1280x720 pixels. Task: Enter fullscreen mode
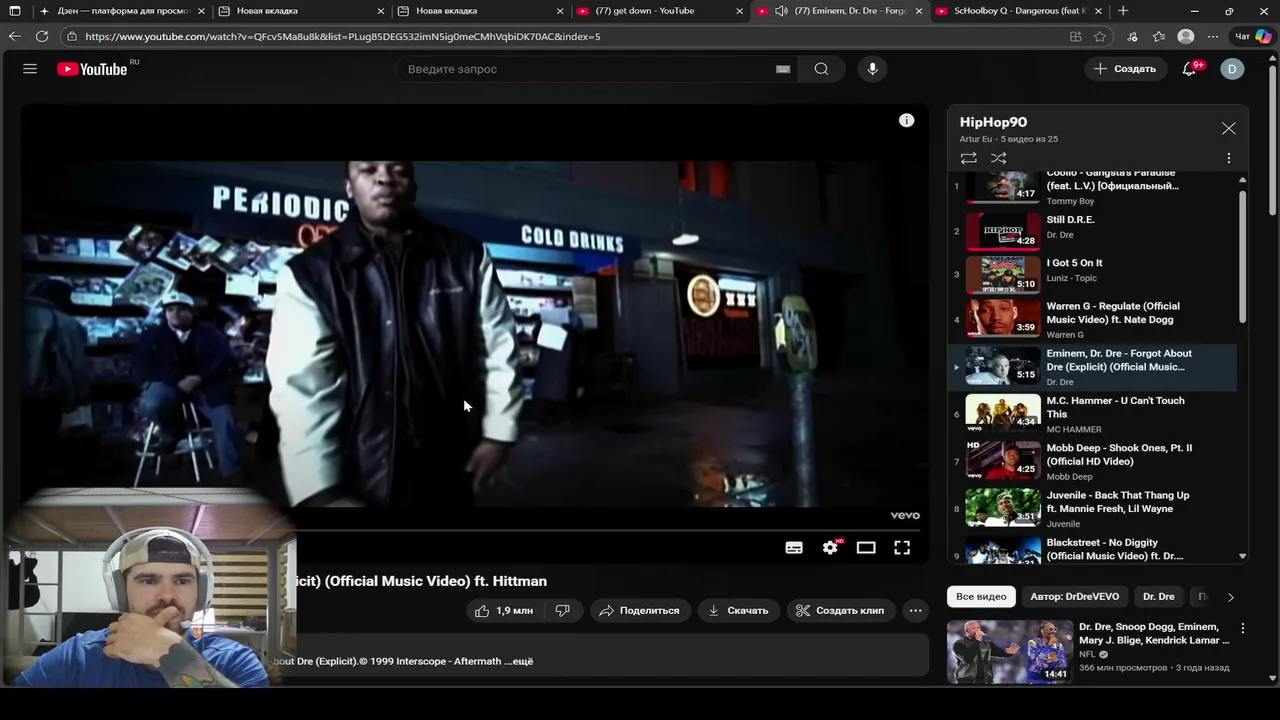click(x=902, y=547)
